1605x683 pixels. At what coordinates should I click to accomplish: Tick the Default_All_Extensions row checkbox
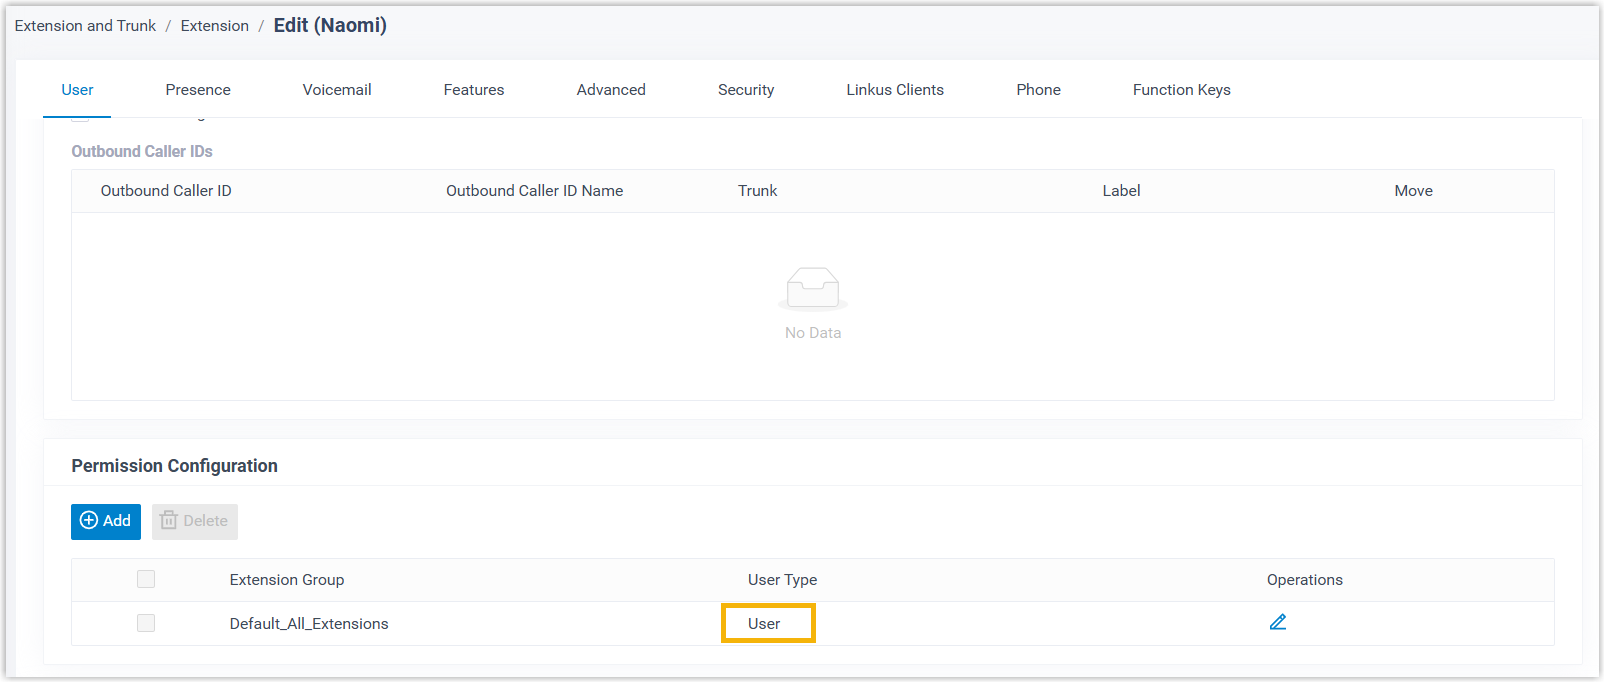pos(146,623)
